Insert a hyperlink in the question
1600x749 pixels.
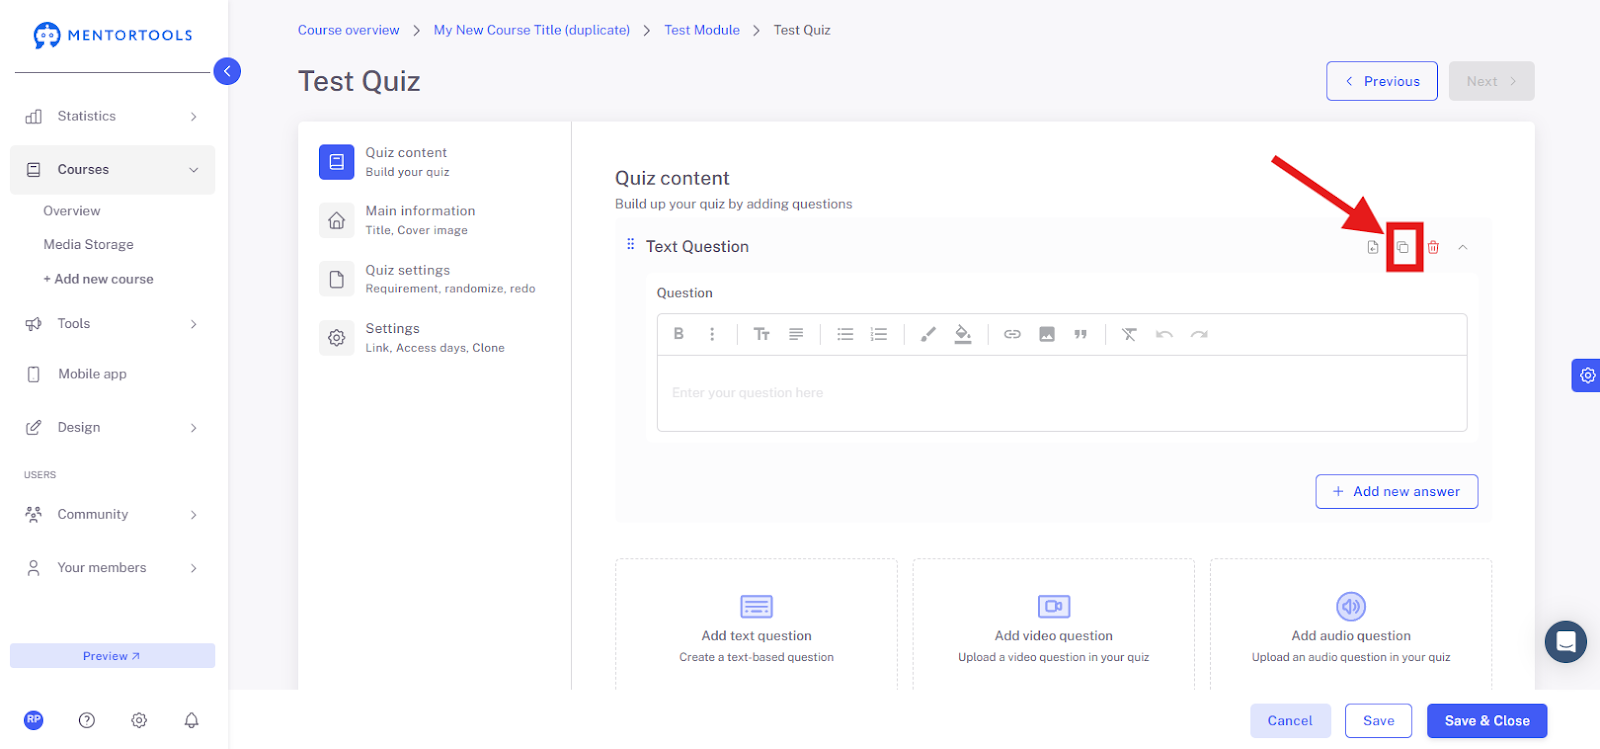(x=1012, y=334)
